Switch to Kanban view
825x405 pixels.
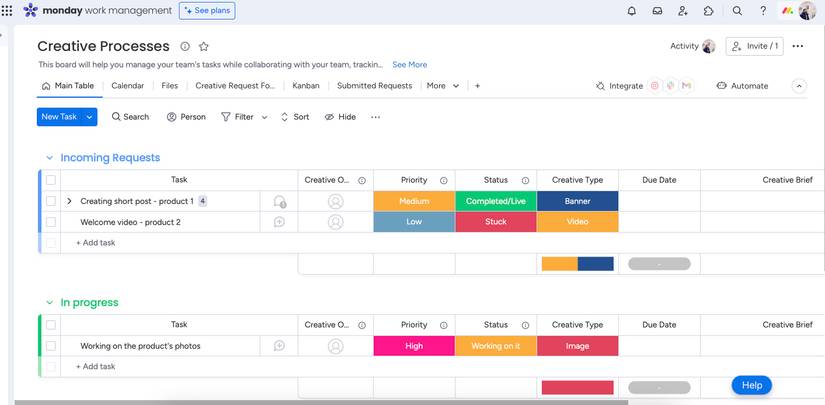pyautogui.click(x=306, y=86)
